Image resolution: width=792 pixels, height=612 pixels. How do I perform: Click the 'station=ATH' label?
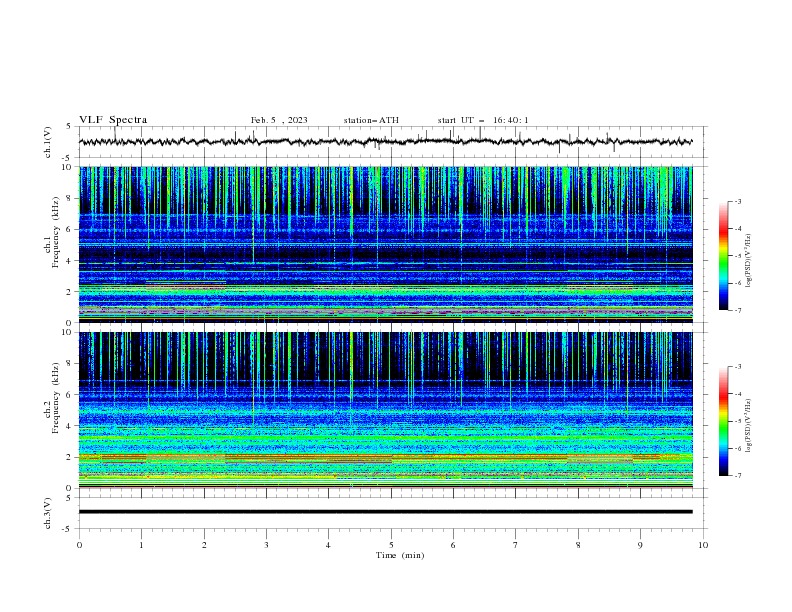(x=371, y=120)
